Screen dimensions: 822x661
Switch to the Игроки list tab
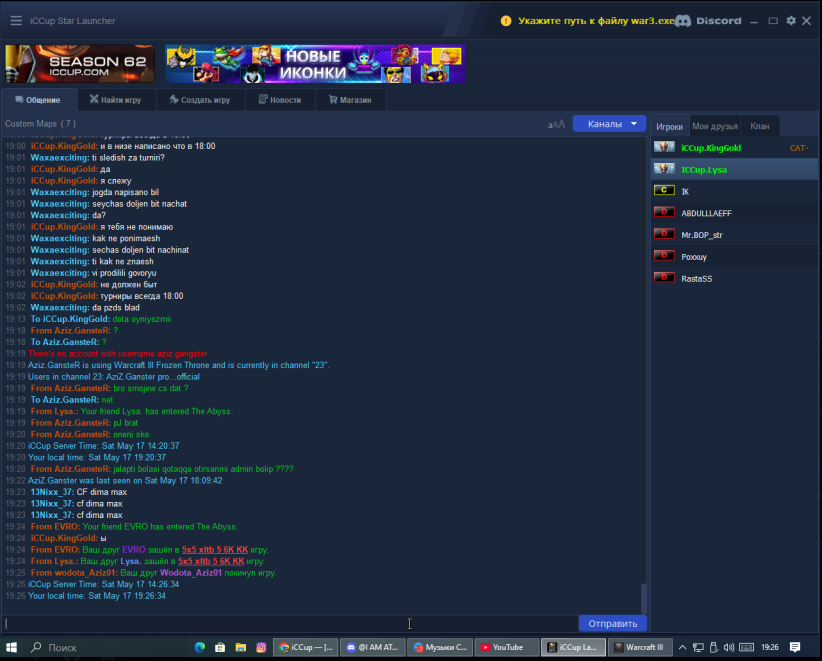tap(669, 126)
